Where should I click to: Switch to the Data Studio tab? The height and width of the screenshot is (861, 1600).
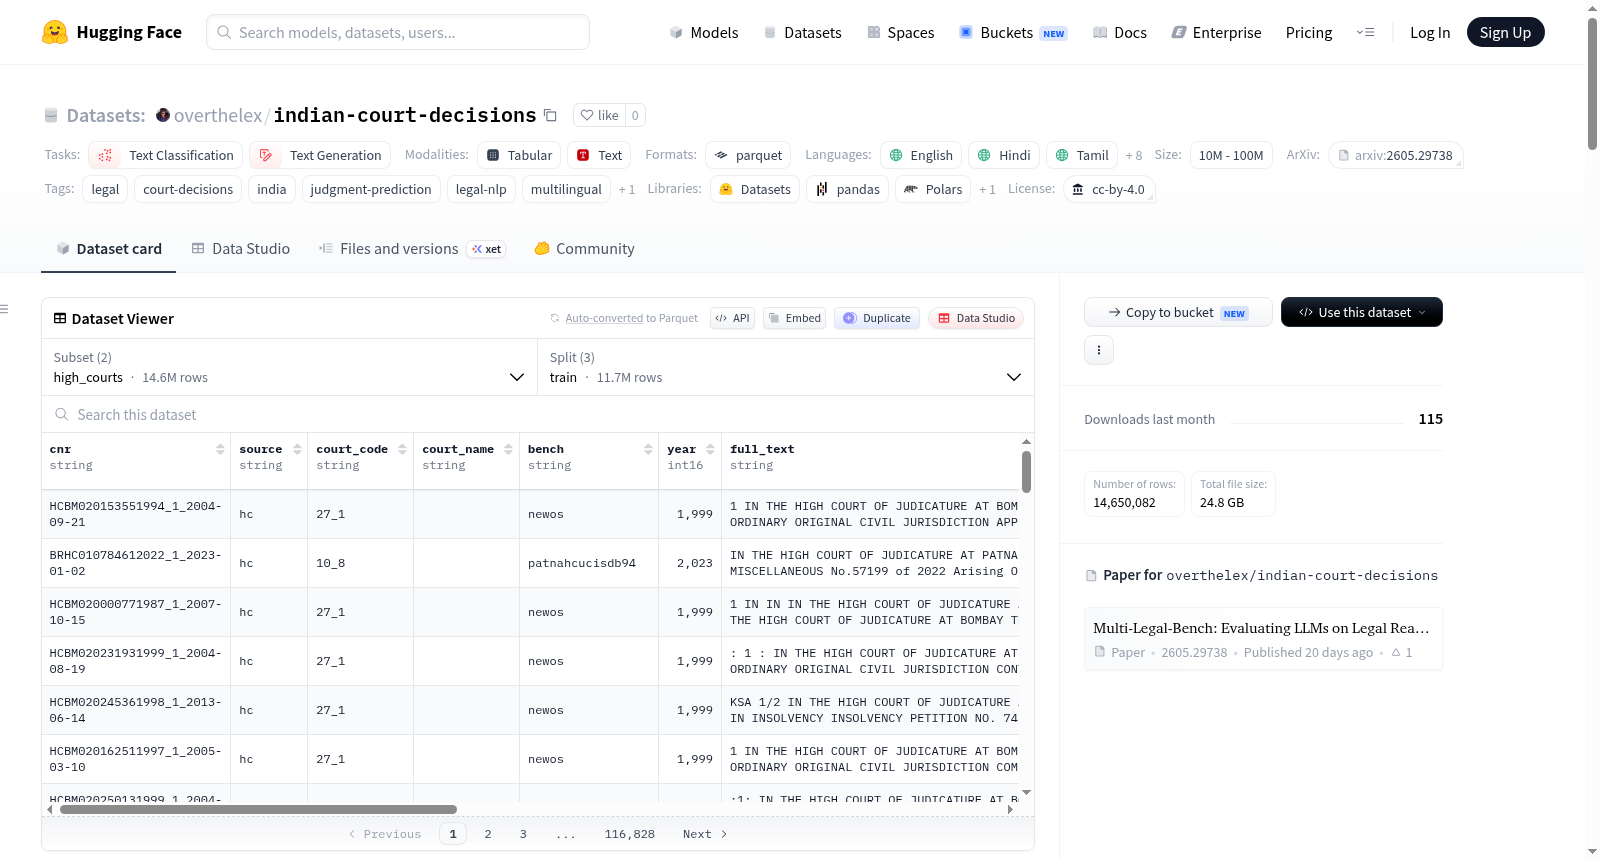pos(241,249)
